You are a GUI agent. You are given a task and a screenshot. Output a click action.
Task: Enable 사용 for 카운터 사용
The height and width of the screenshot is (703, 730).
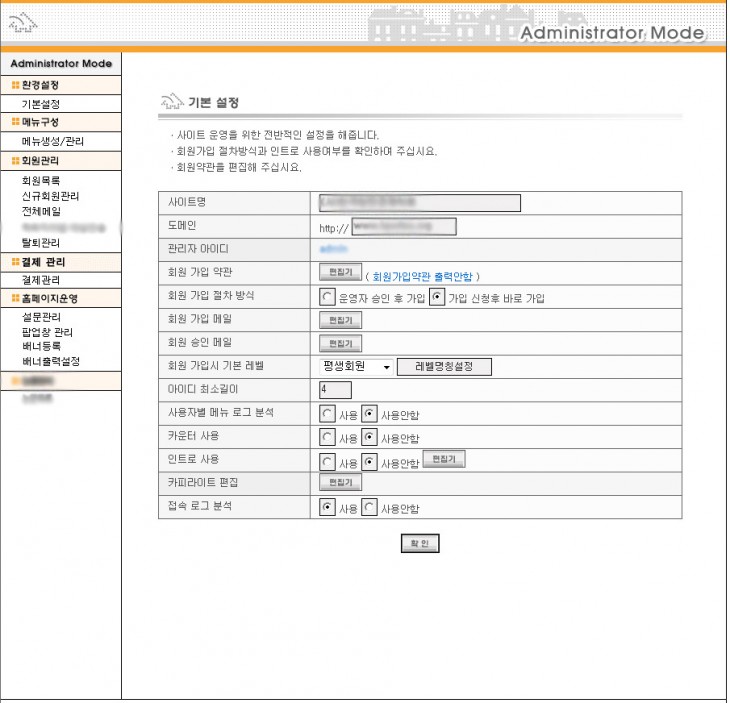coord(327,437)
